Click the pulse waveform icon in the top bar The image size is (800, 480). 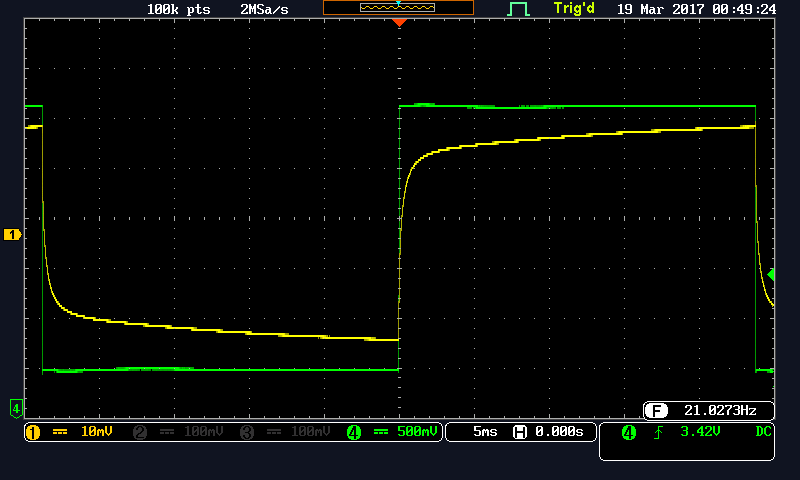518,9
